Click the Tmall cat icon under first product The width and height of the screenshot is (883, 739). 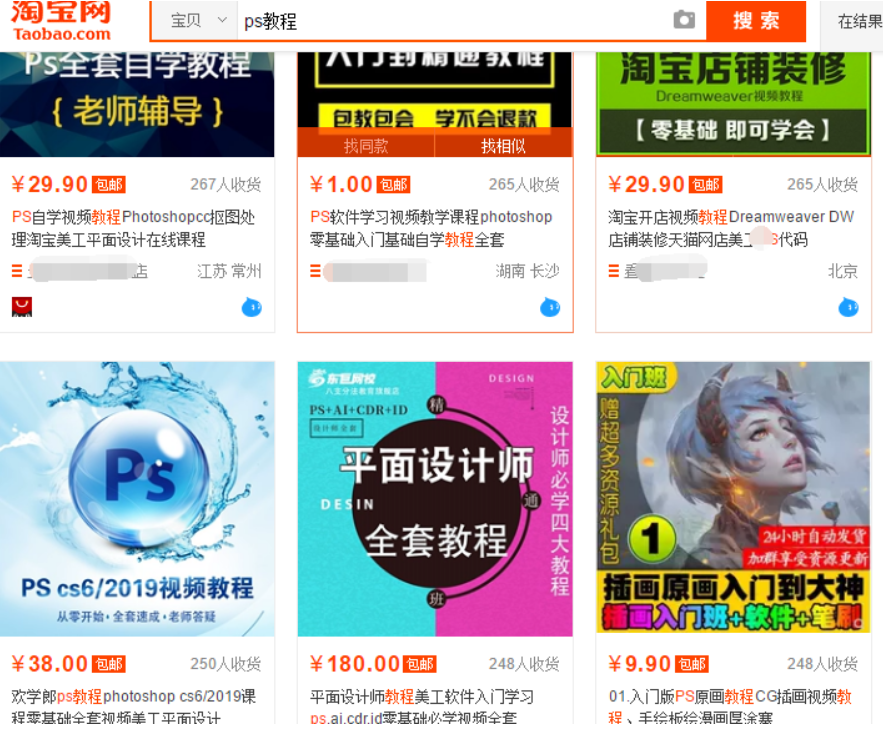(22, 307)
